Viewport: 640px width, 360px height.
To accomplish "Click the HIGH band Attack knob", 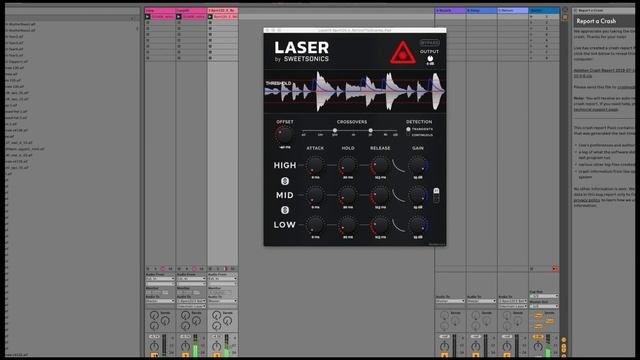I will tap(315, 165).
